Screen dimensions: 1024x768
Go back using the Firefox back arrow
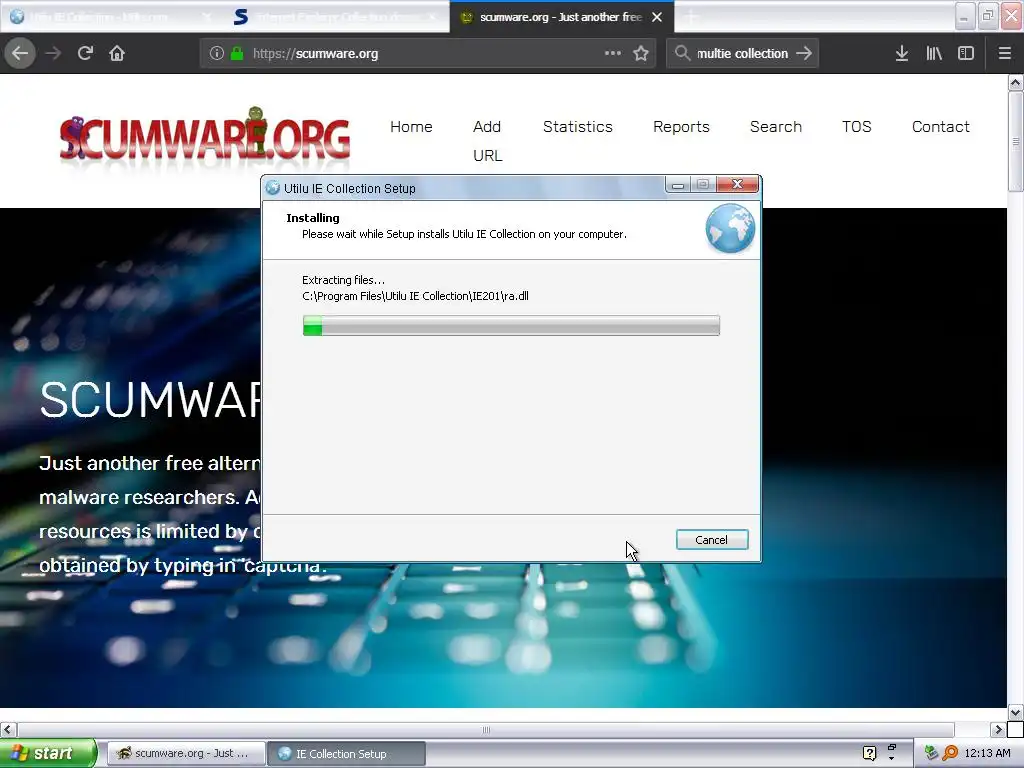tap(20, 54)
